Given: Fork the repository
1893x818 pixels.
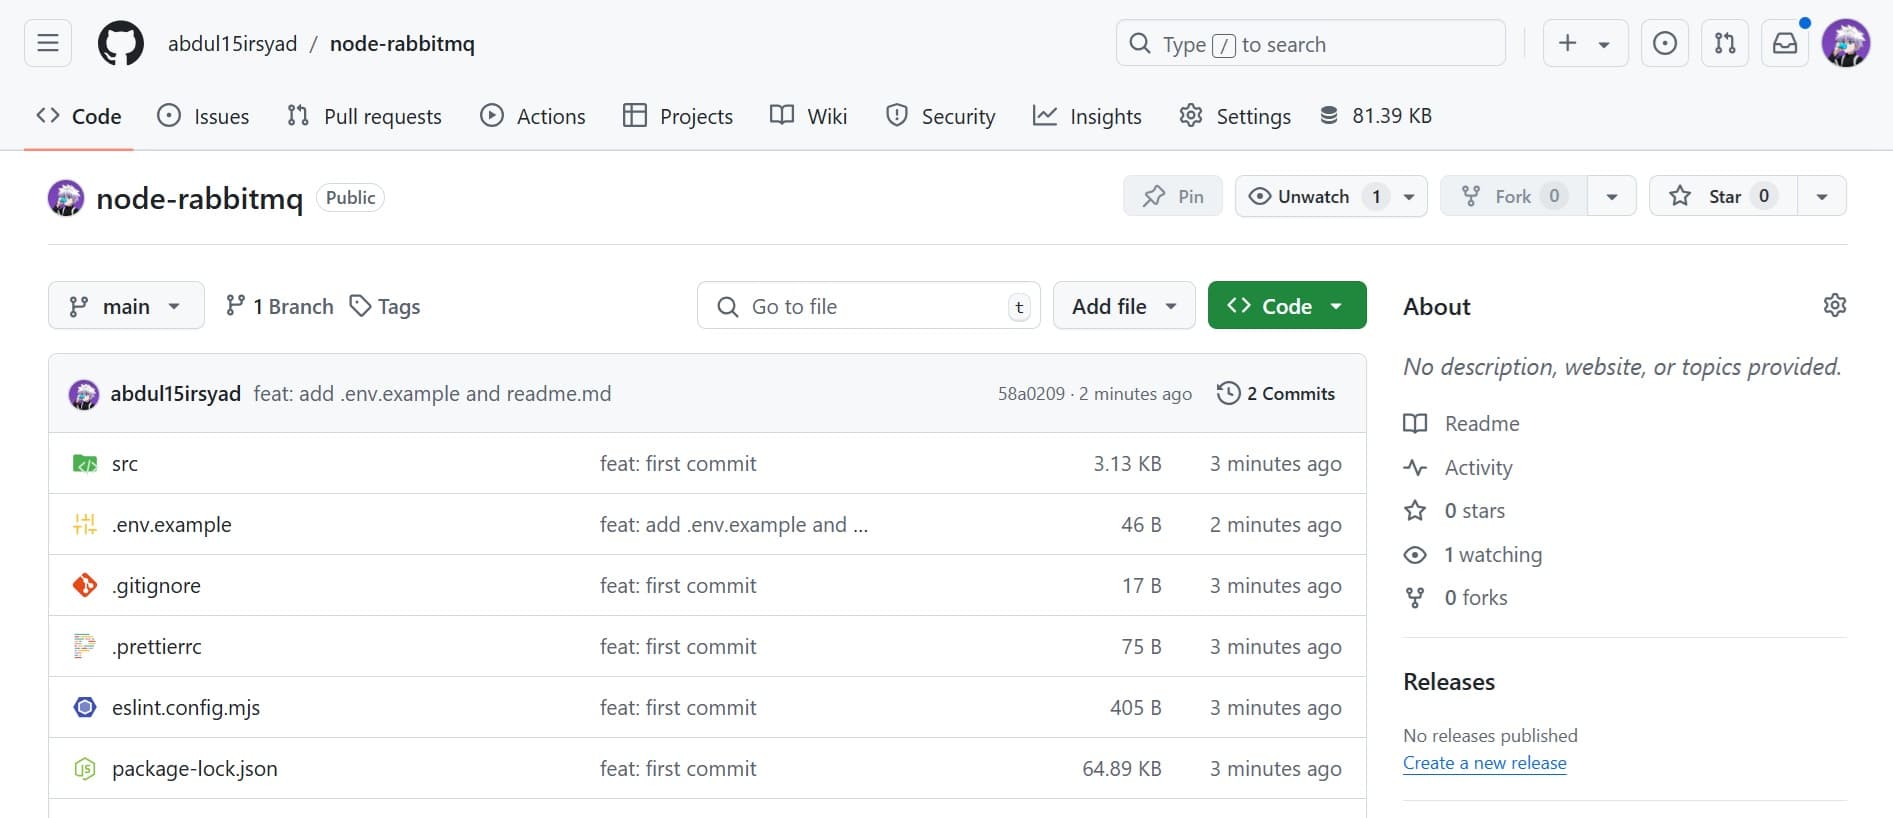Looking at the screenshot, I should pyautogui.click(x=1513, y=196).
